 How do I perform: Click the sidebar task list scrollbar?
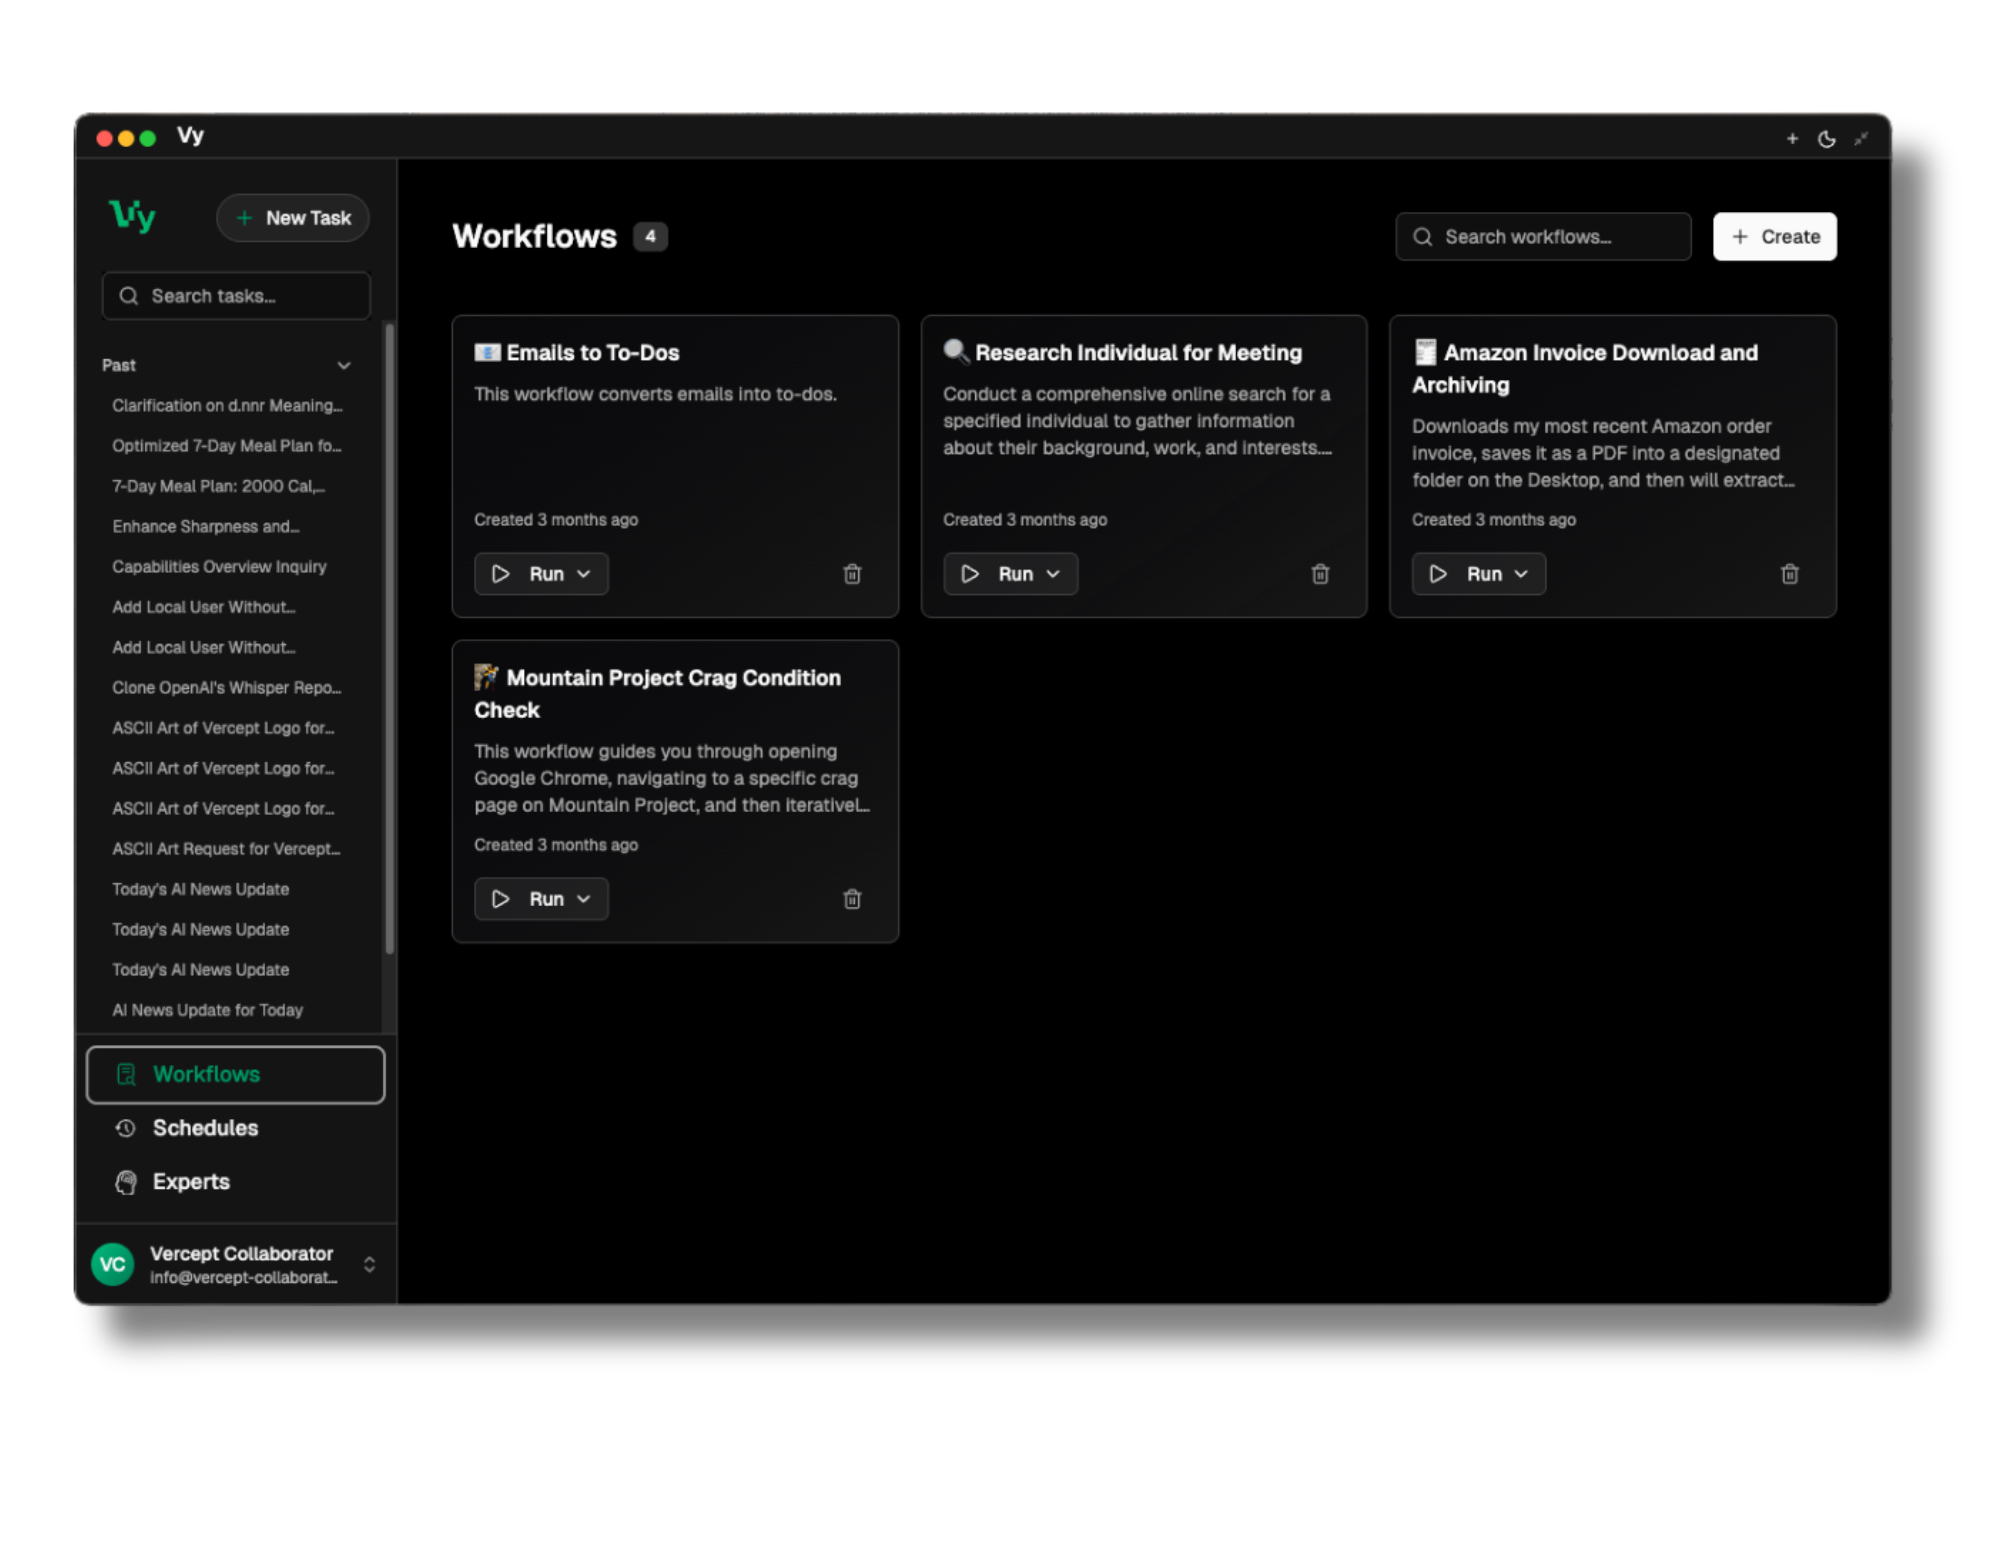pos(389,640)
